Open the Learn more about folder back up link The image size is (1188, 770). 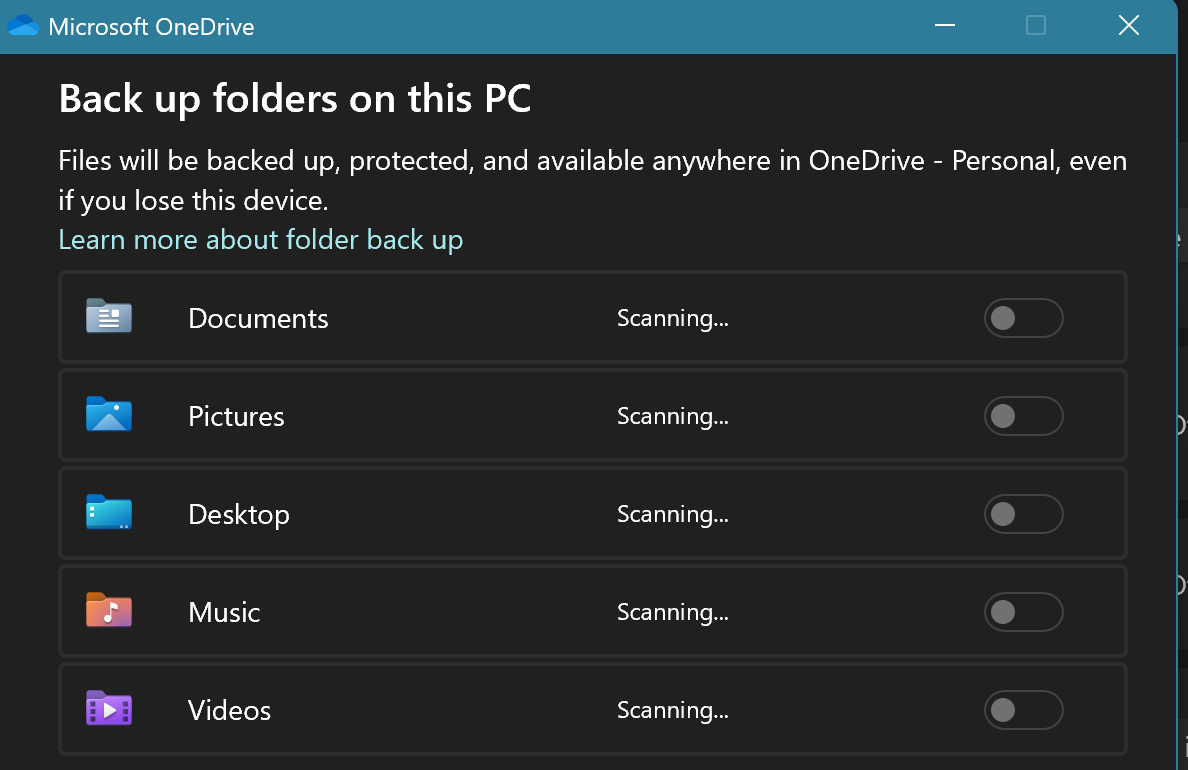click(261, 240)
